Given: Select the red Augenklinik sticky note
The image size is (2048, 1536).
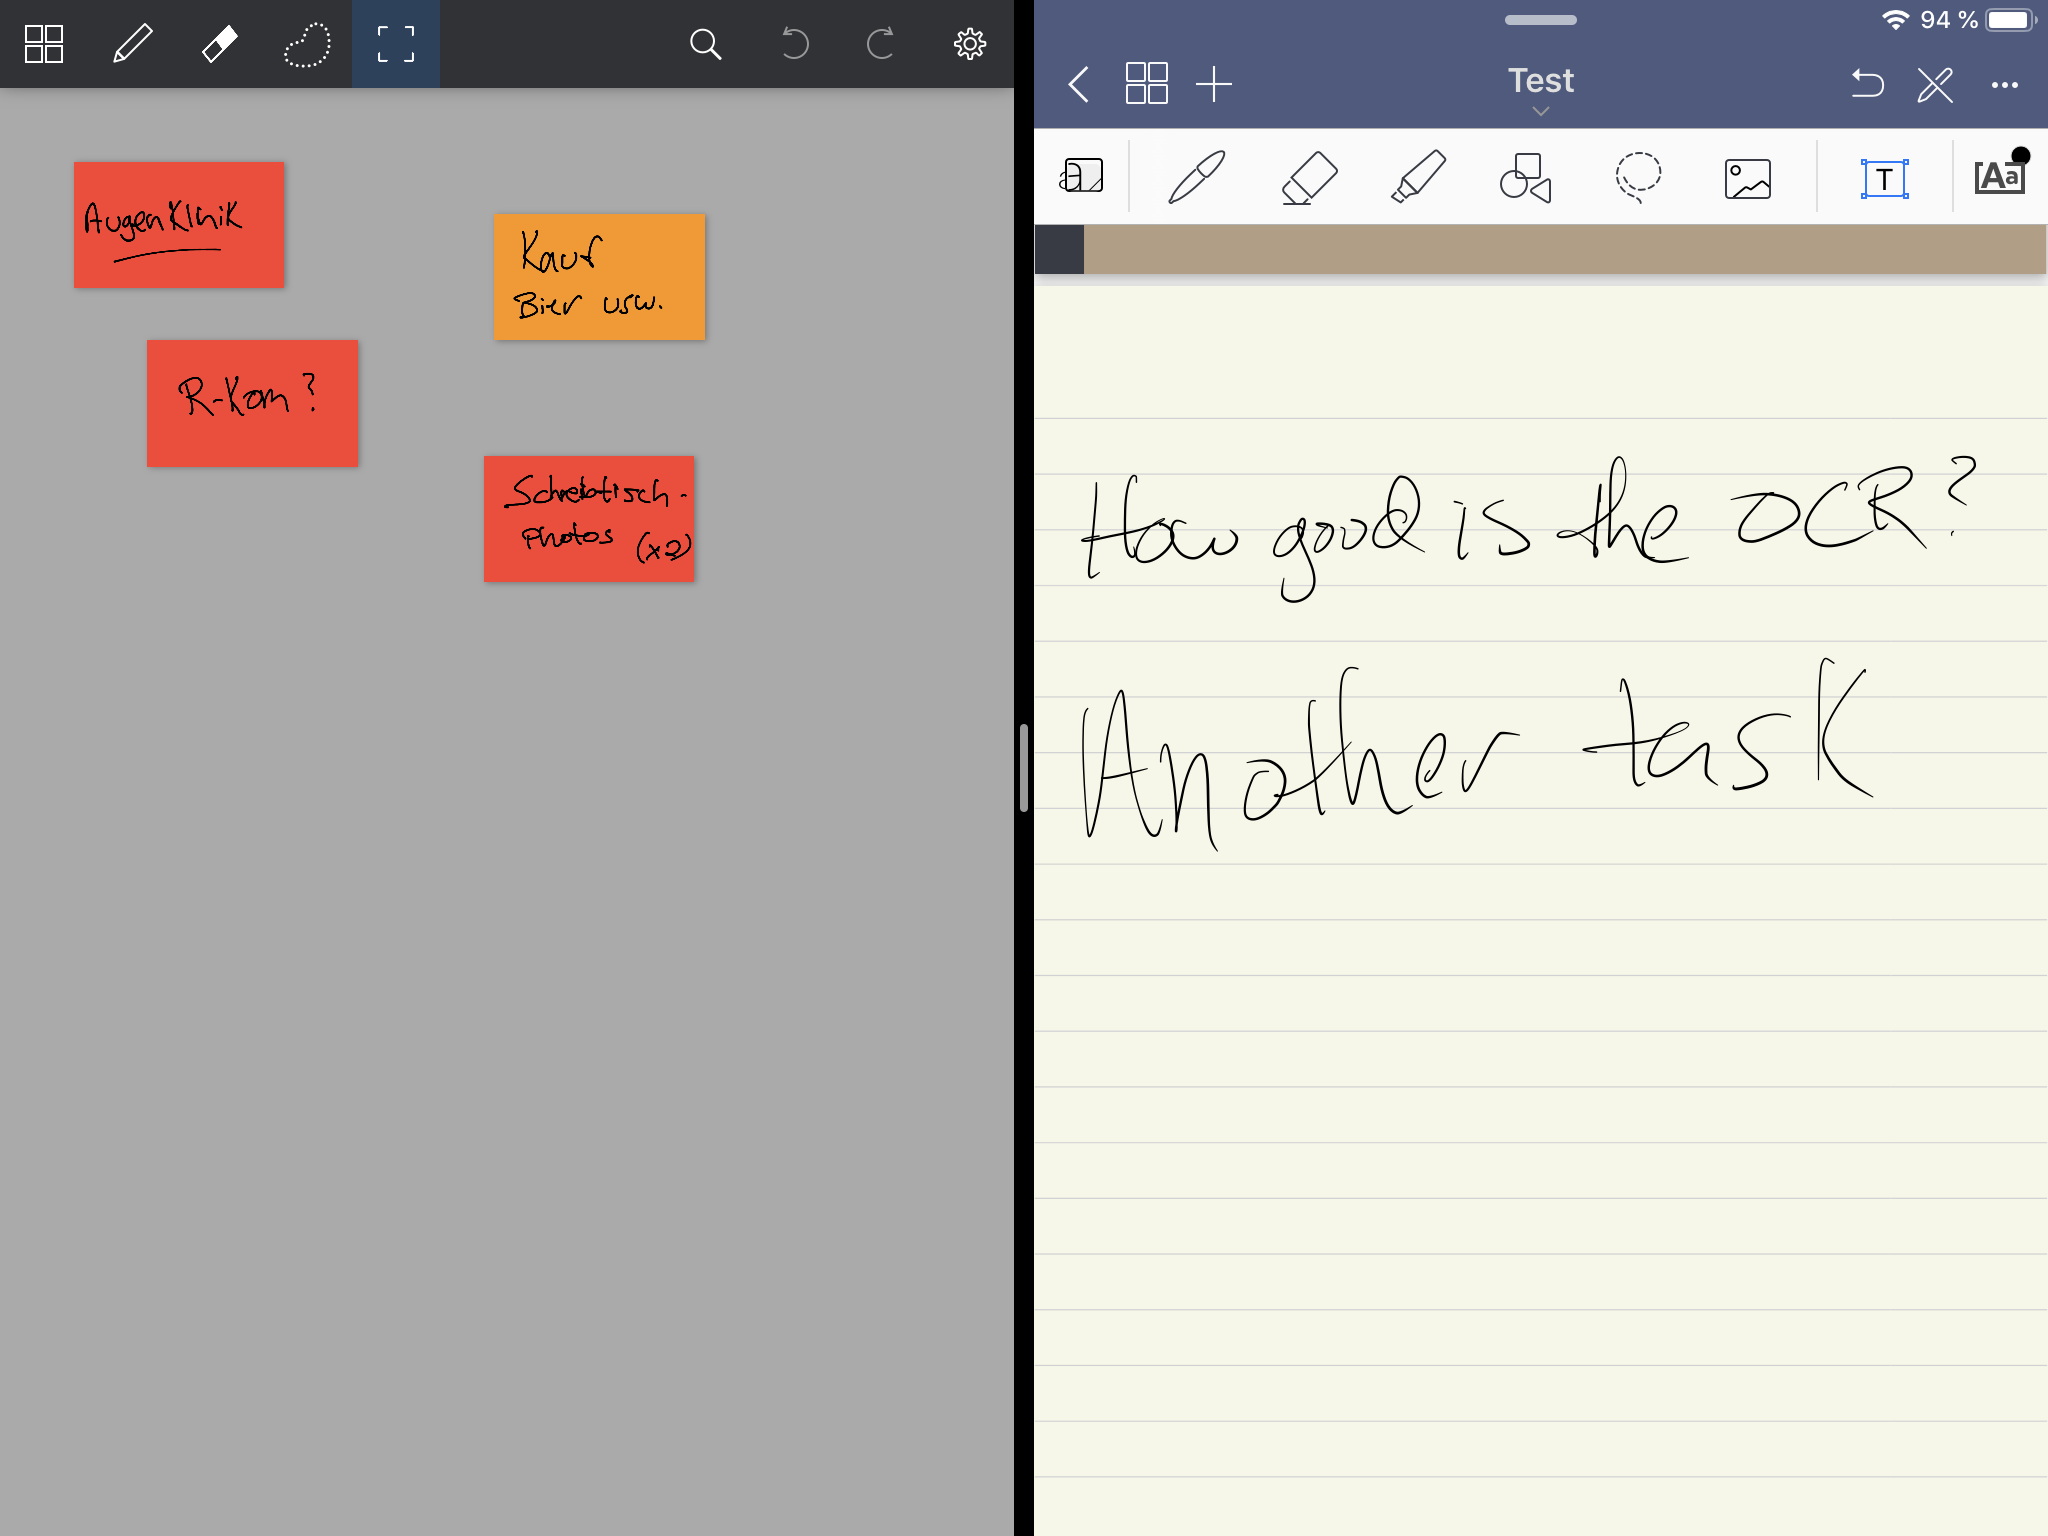Looking at the screenshot, I should (x=179, y=225).
